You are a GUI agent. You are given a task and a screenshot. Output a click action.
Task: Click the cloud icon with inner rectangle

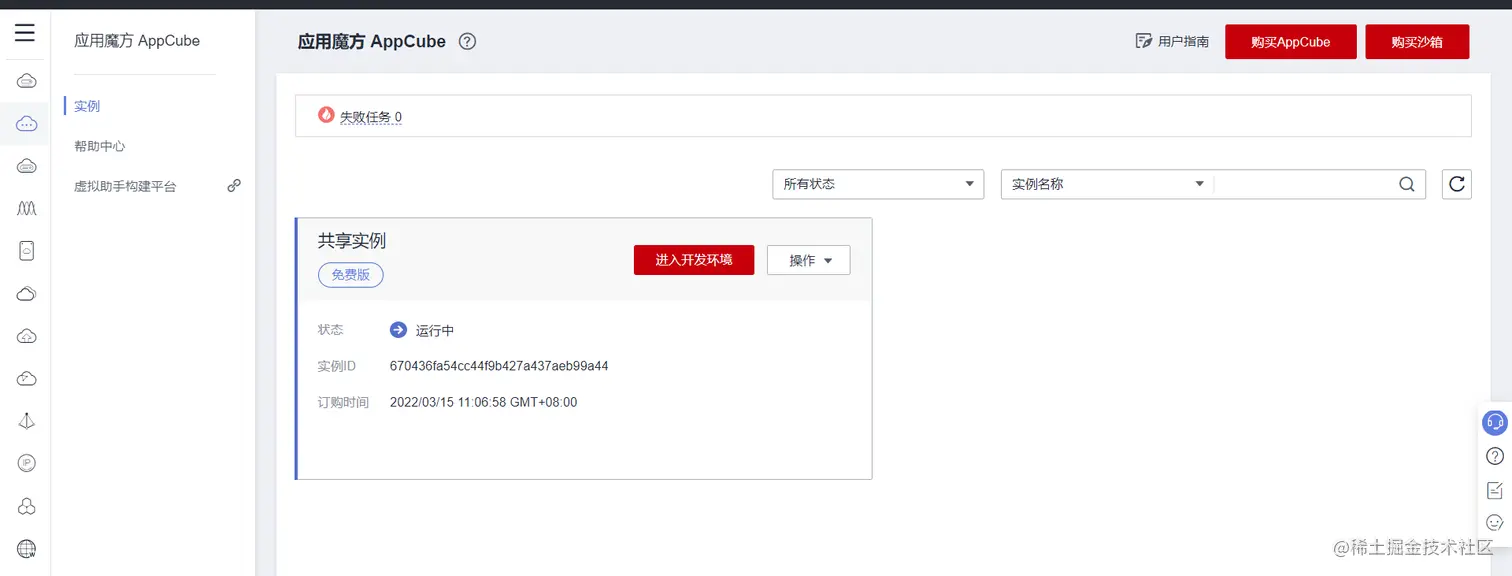pyautogui.click(x=27, y=166)
